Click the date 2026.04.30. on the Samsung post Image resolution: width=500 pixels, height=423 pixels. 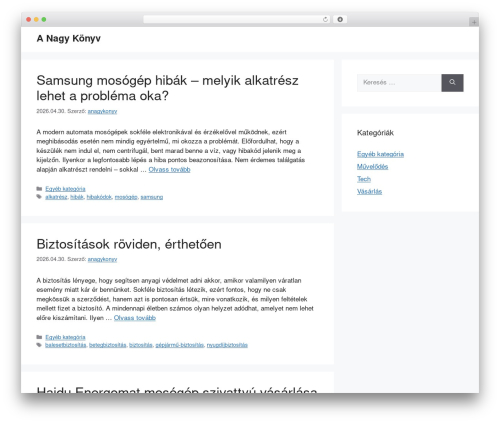point(51,111)
